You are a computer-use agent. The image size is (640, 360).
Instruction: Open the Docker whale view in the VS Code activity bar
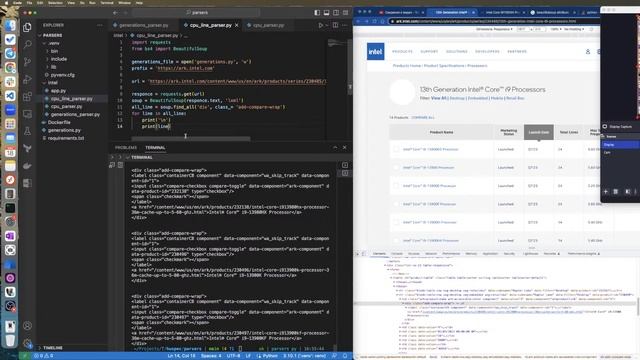27,166
